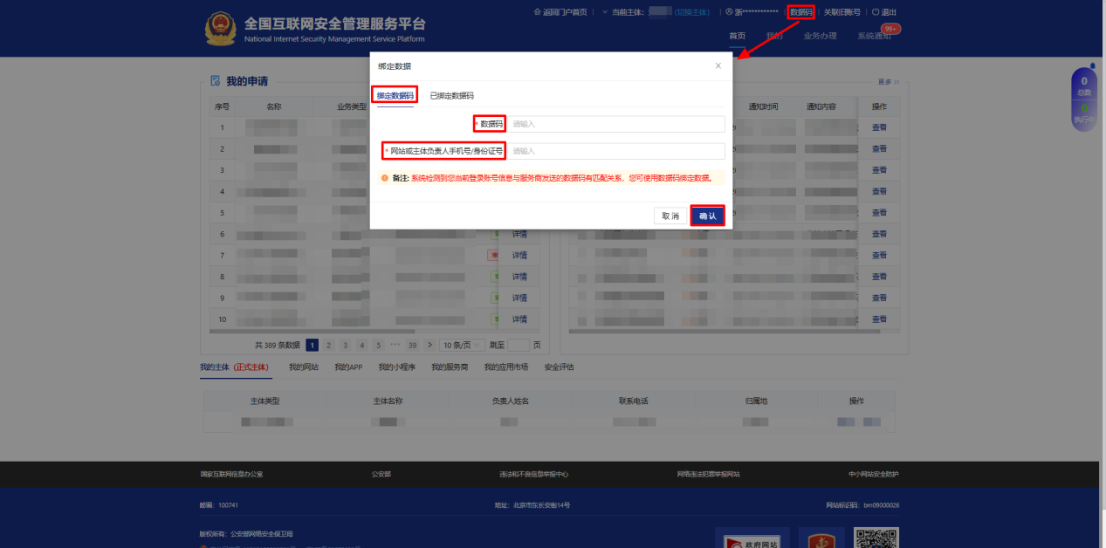Click the document icon next to 我的申请
This screenshot has width=1106, height=548.
pyautogui.click(x=215, y=81)
